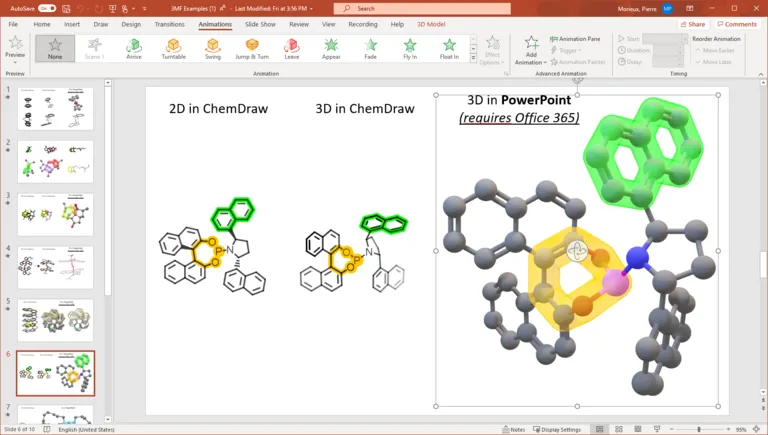
Task: Click the Save icon in title bar
Action: click(67, 8)
